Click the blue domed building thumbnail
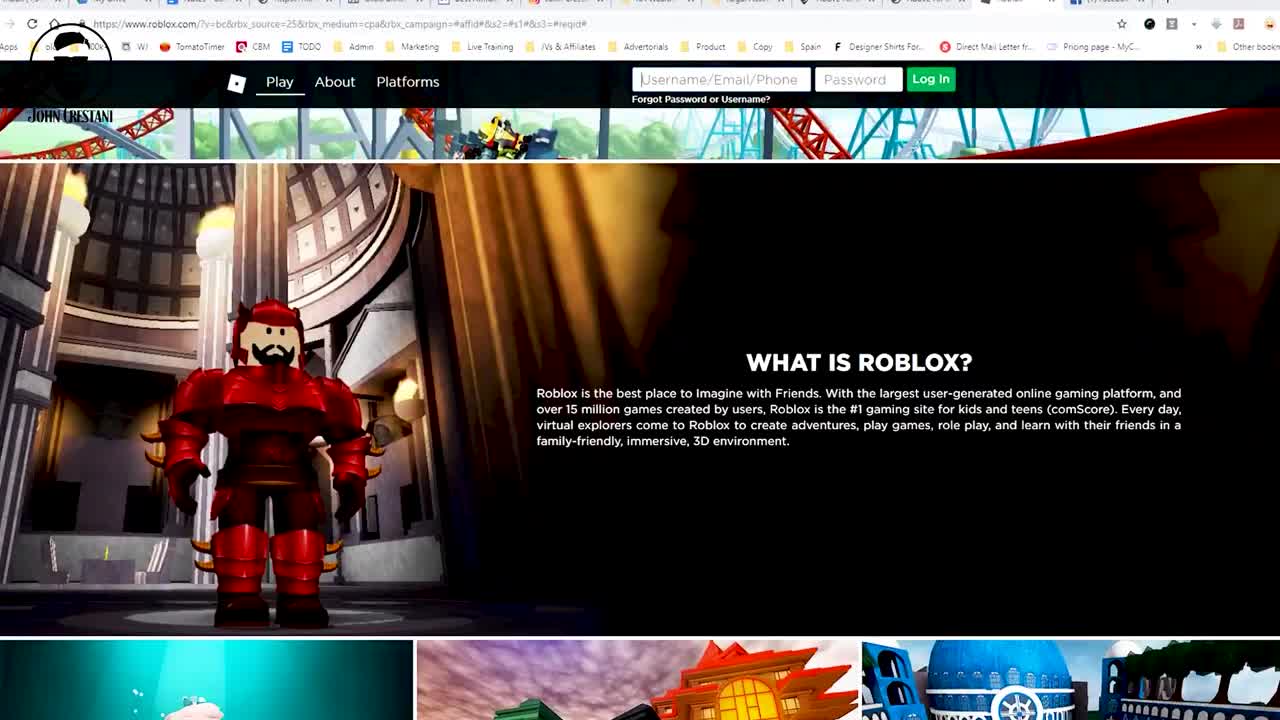Viewport: 1280px width, 720px height. pyautogui.click(x=1071, y=680)
